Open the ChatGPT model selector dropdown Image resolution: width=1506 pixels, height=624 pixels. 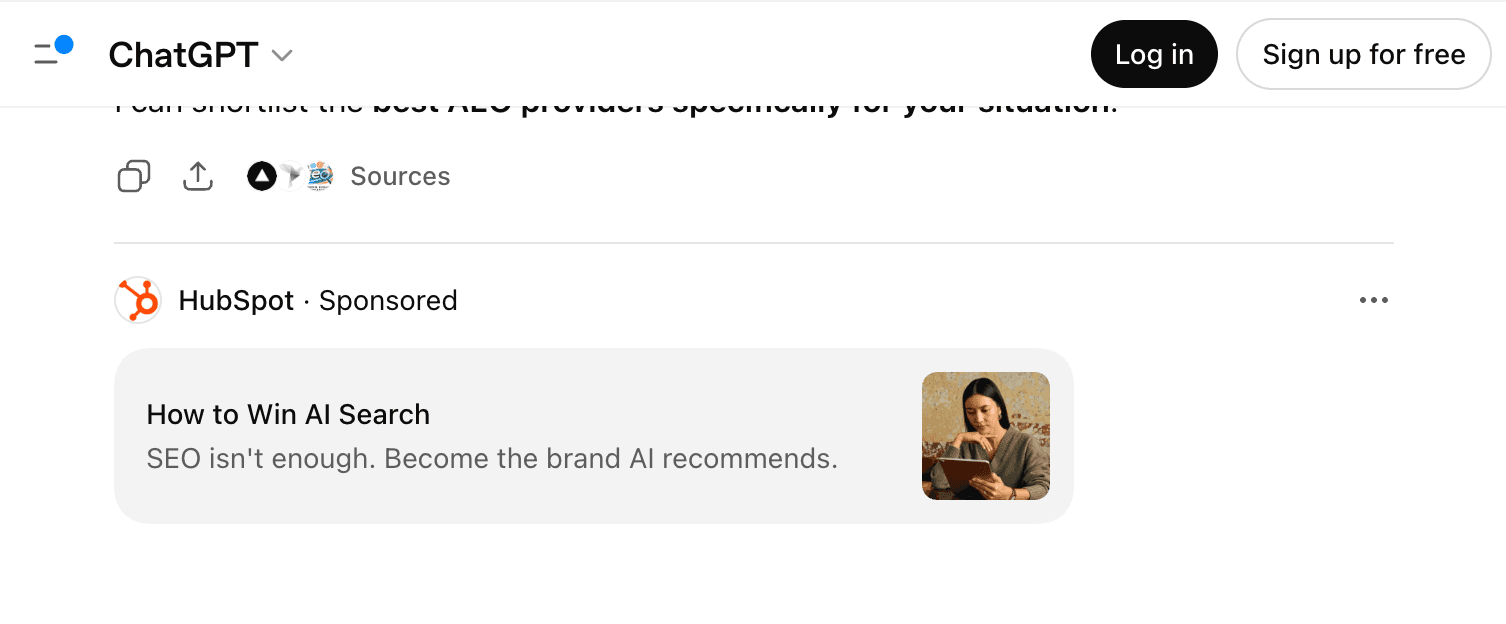tap(281, 55)
